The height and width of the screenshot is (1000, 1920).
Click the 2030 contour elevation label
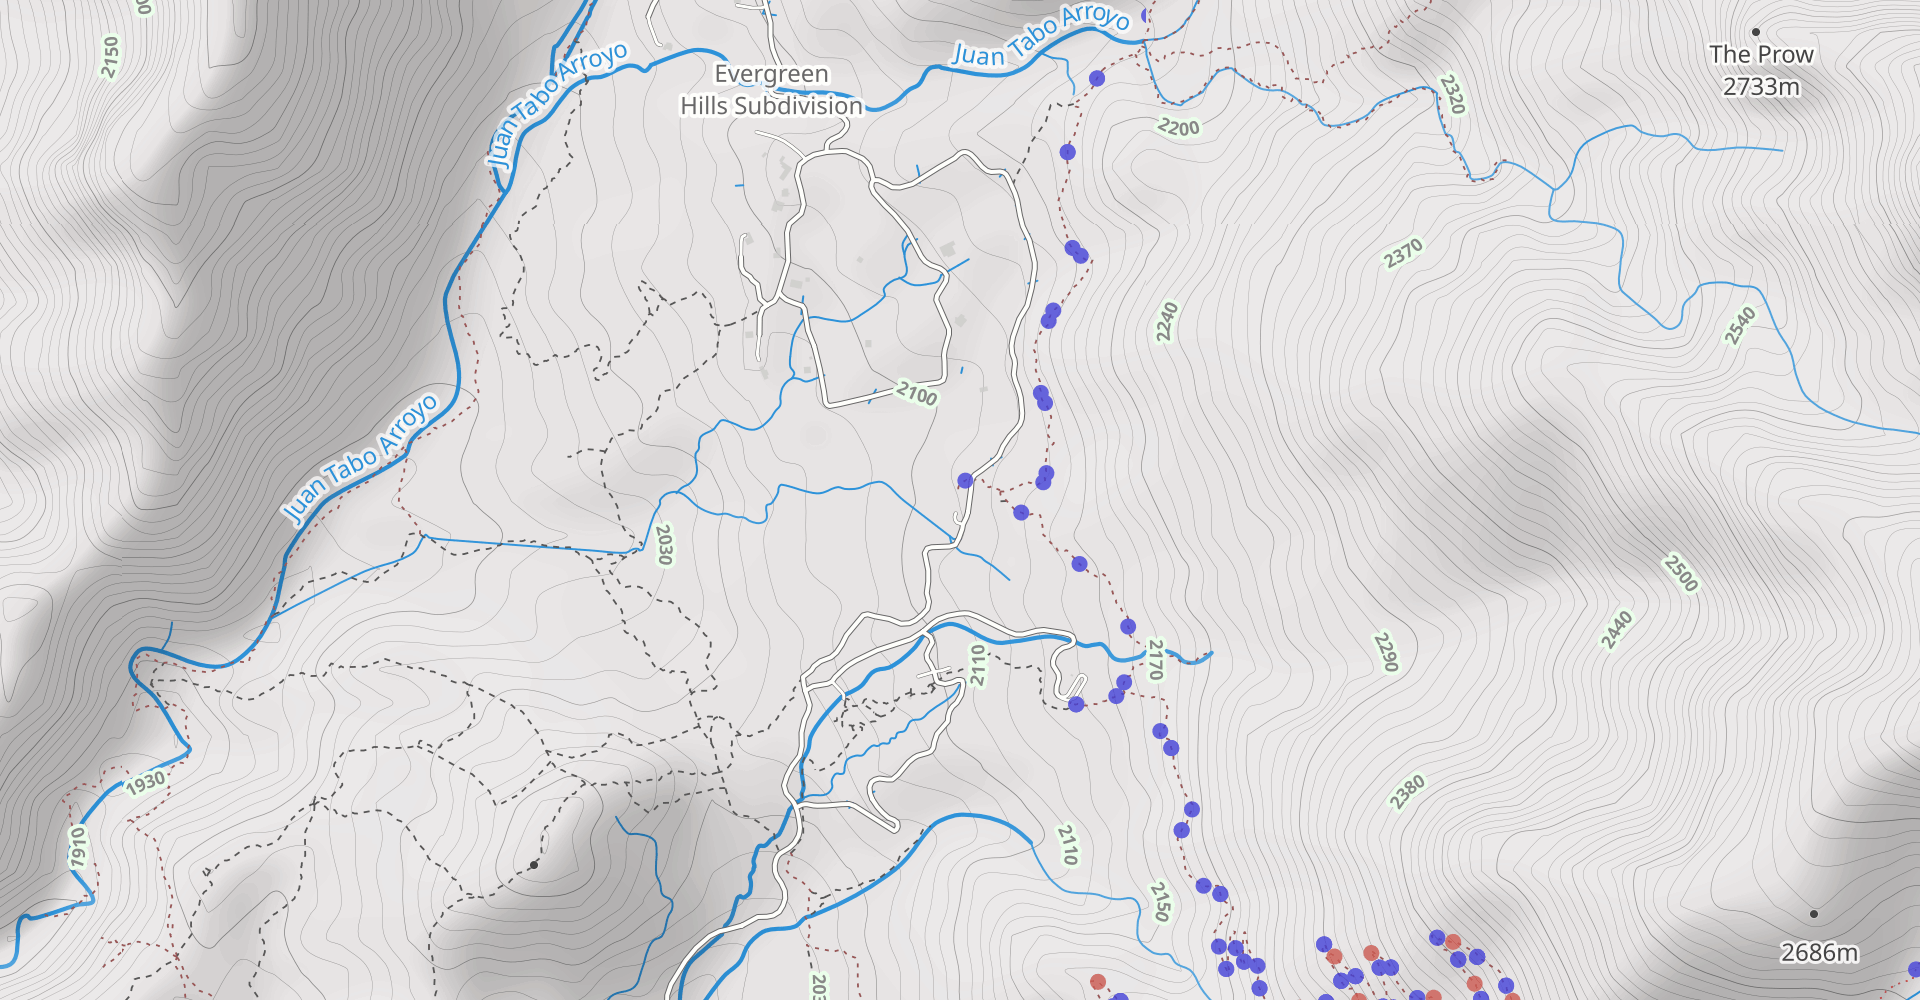[664, 545]
